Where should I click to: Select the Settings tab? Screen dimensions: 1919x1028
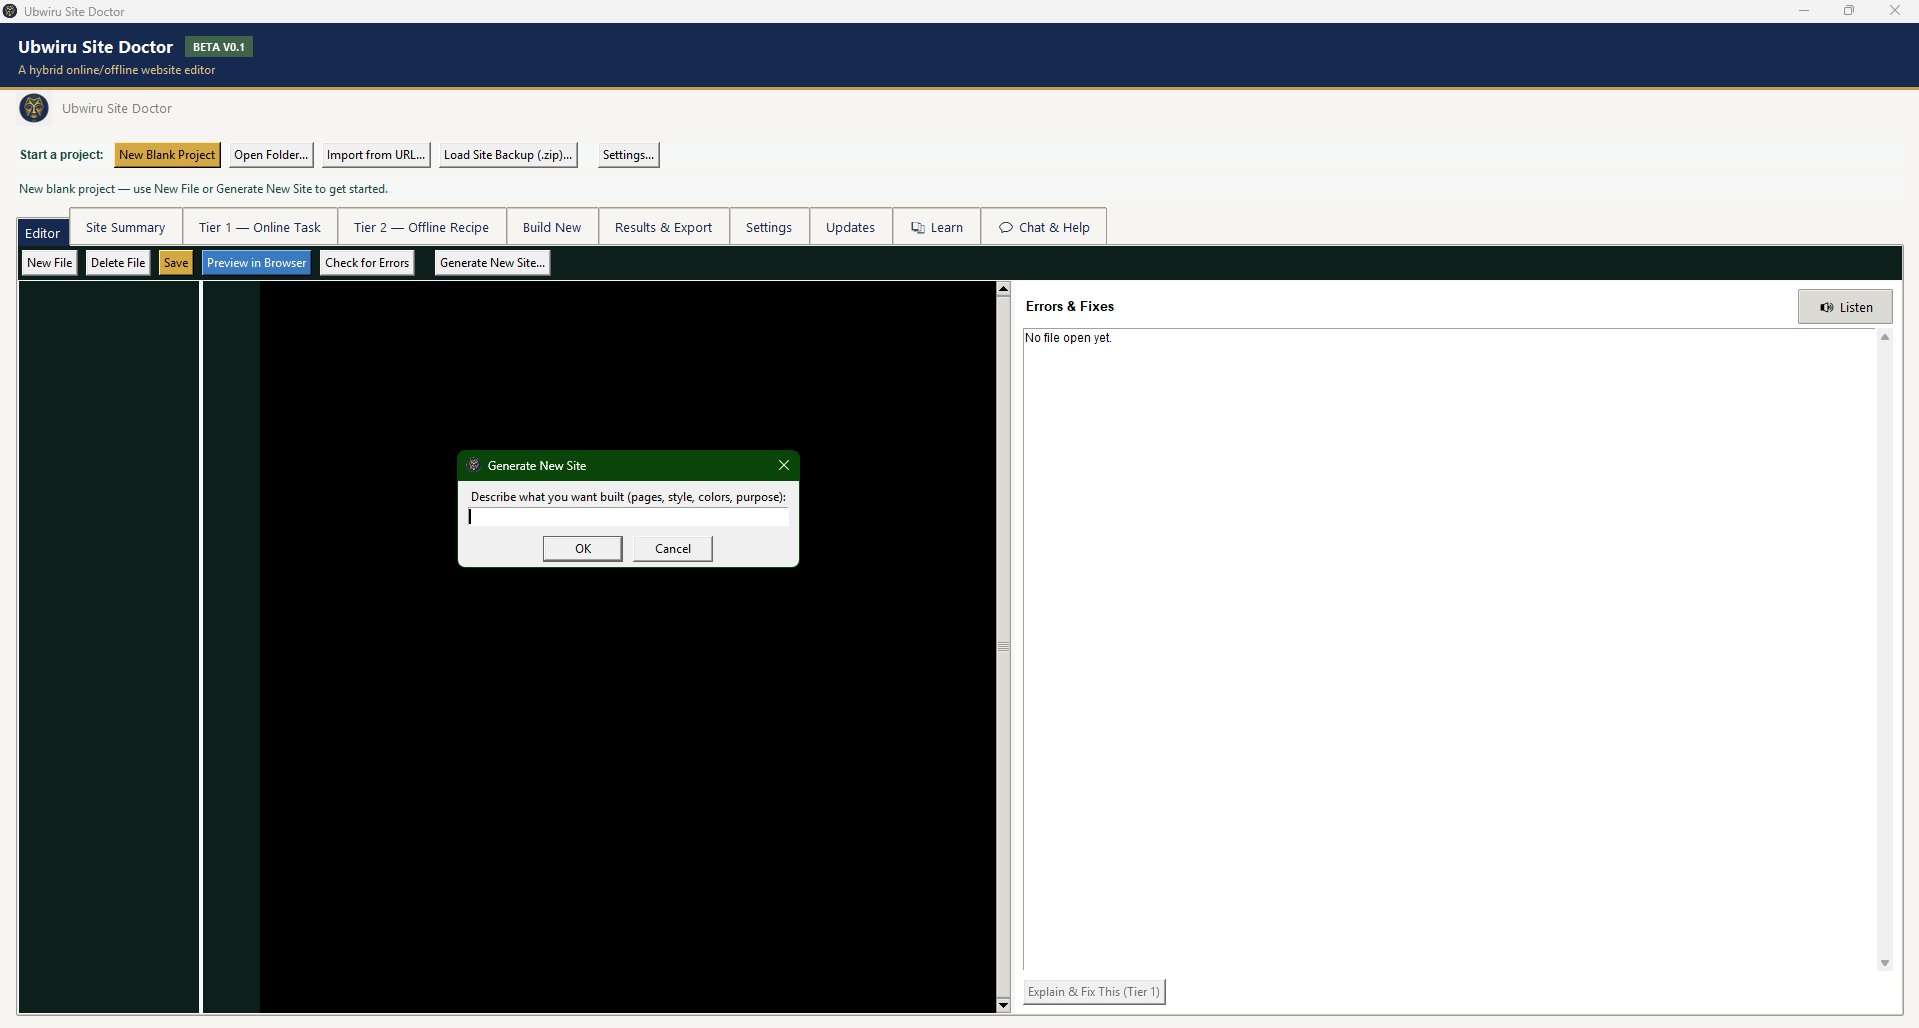pyautogui.click(x=769, y=228)
